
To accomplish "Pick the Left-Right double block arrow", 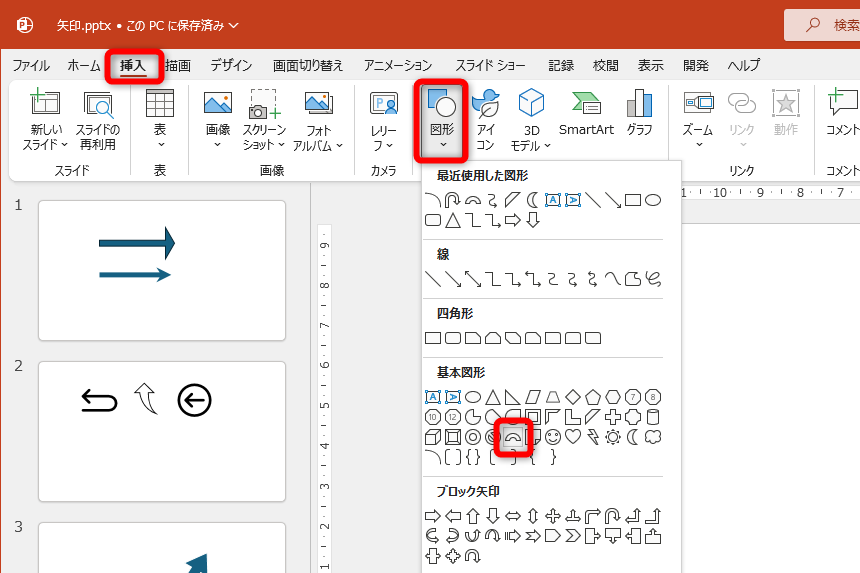I will pos(513,516).
